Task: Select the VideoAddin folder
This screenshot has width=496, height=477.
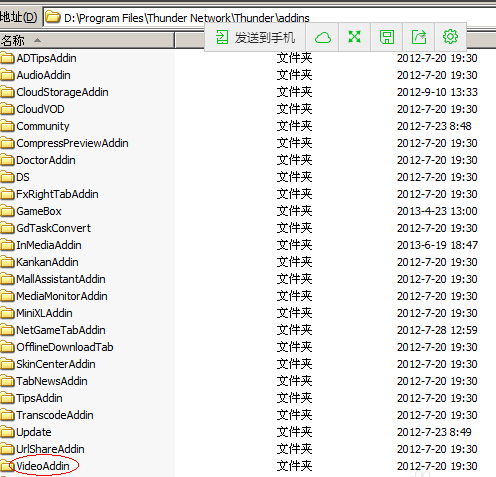Action: (x=43, y=466)
